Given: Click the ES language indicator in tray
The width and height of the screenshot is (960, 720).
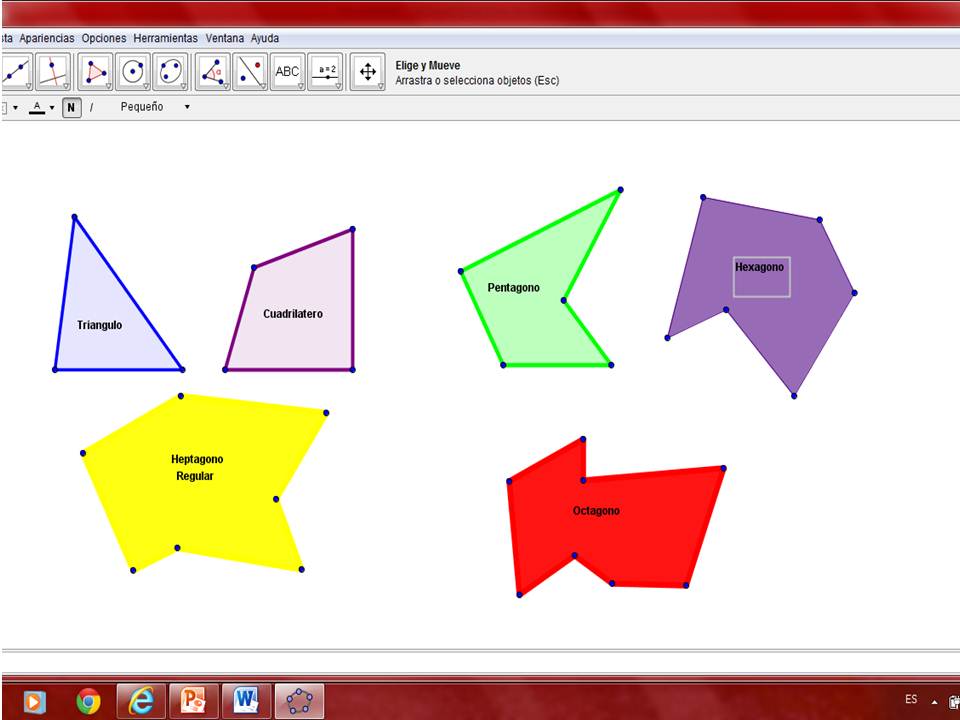Looking at the screenshot, I should pos(911,699).
